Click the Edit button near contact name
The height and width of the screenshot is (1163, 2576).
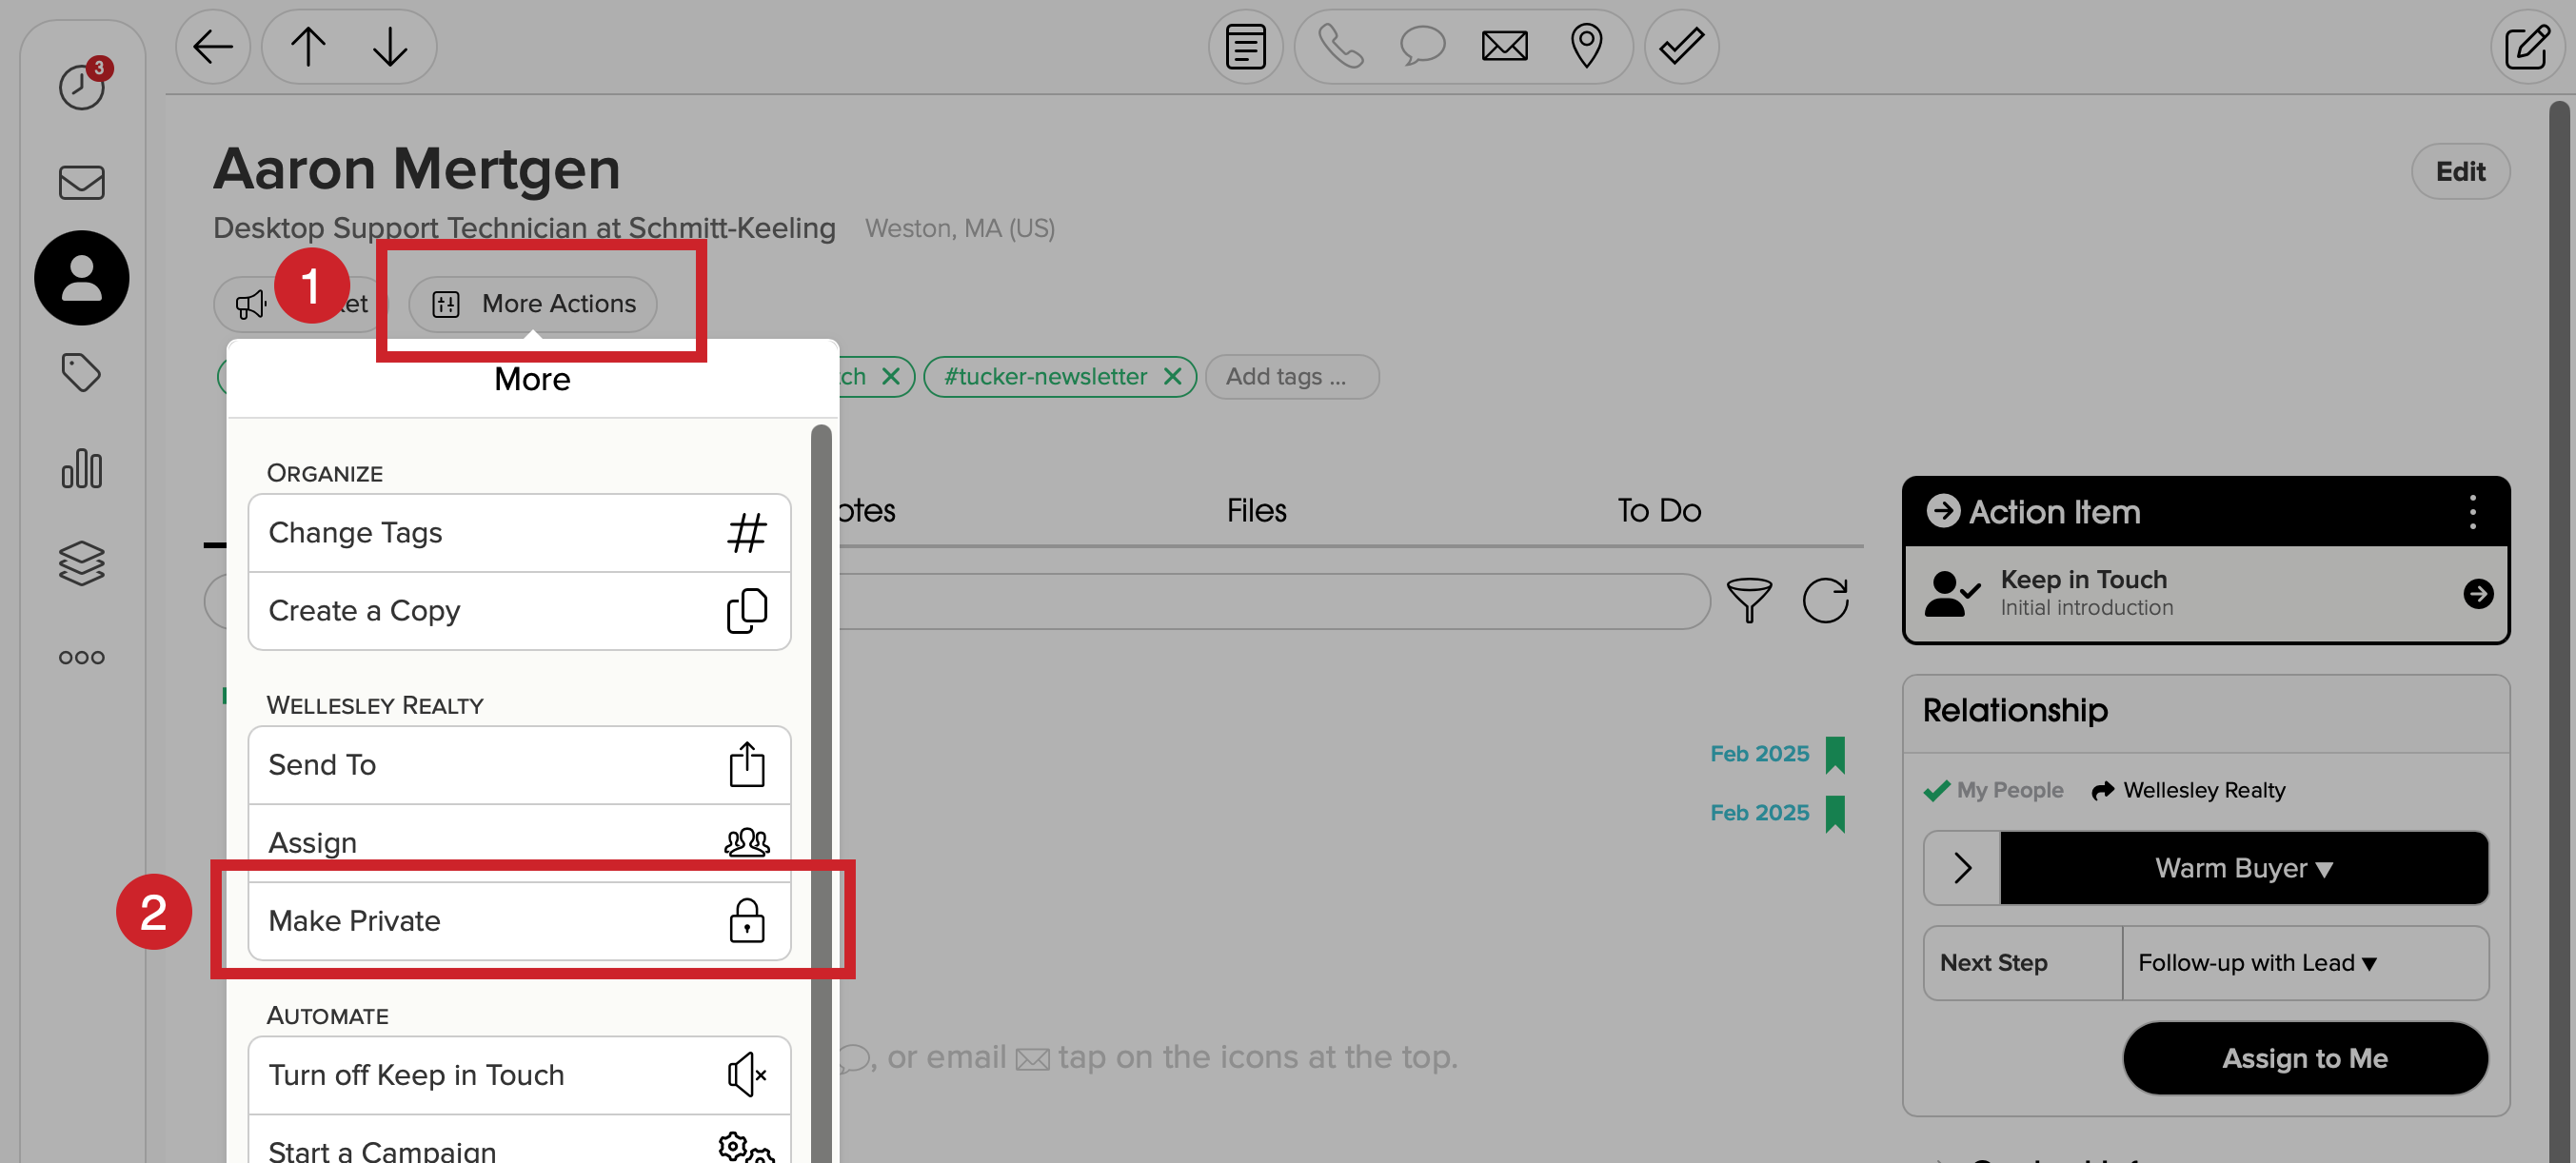coord(2459,171)
